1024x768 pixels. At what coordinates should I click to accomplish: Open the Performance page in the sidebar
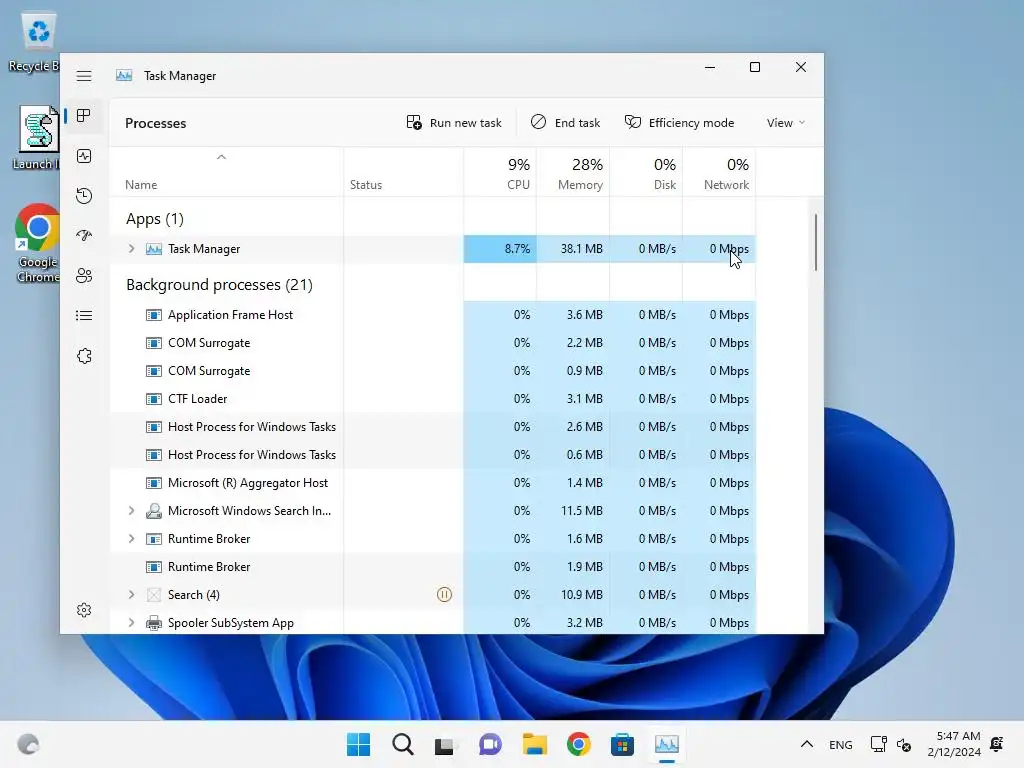[84, 156]
